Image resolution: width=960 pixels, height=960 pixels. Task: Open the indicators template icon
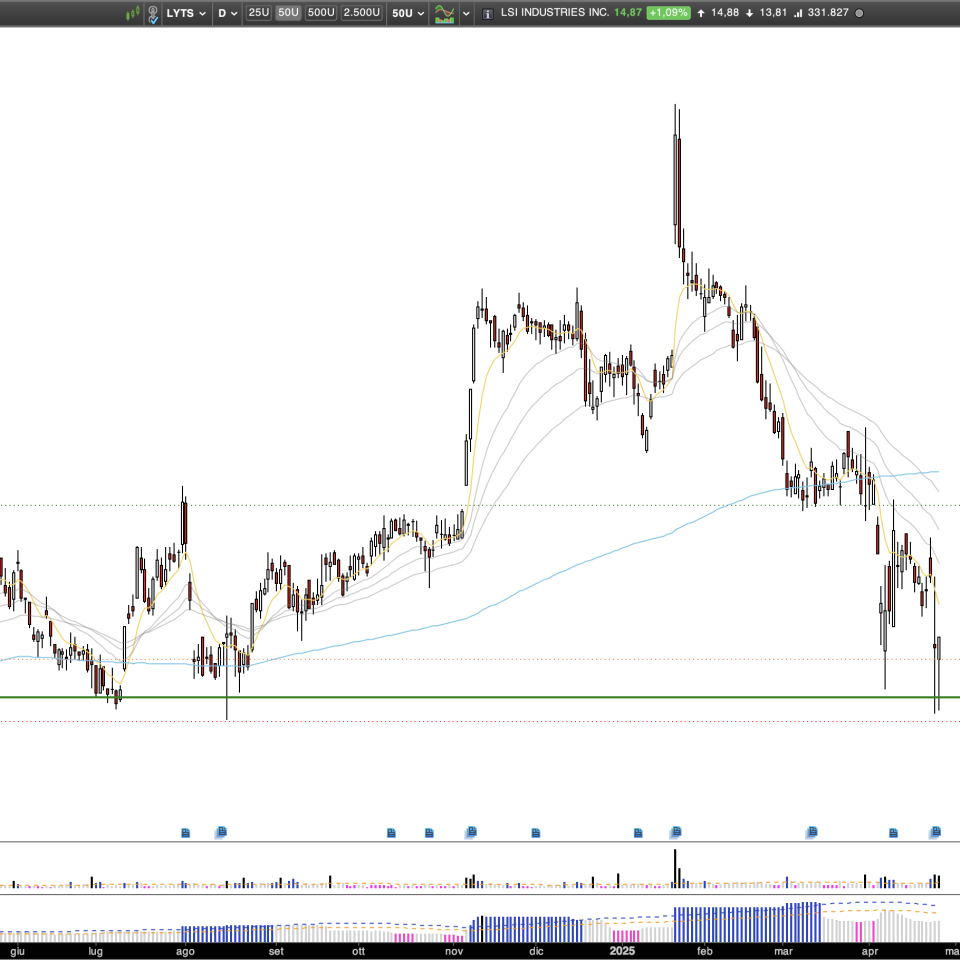[x=444, y=13]
